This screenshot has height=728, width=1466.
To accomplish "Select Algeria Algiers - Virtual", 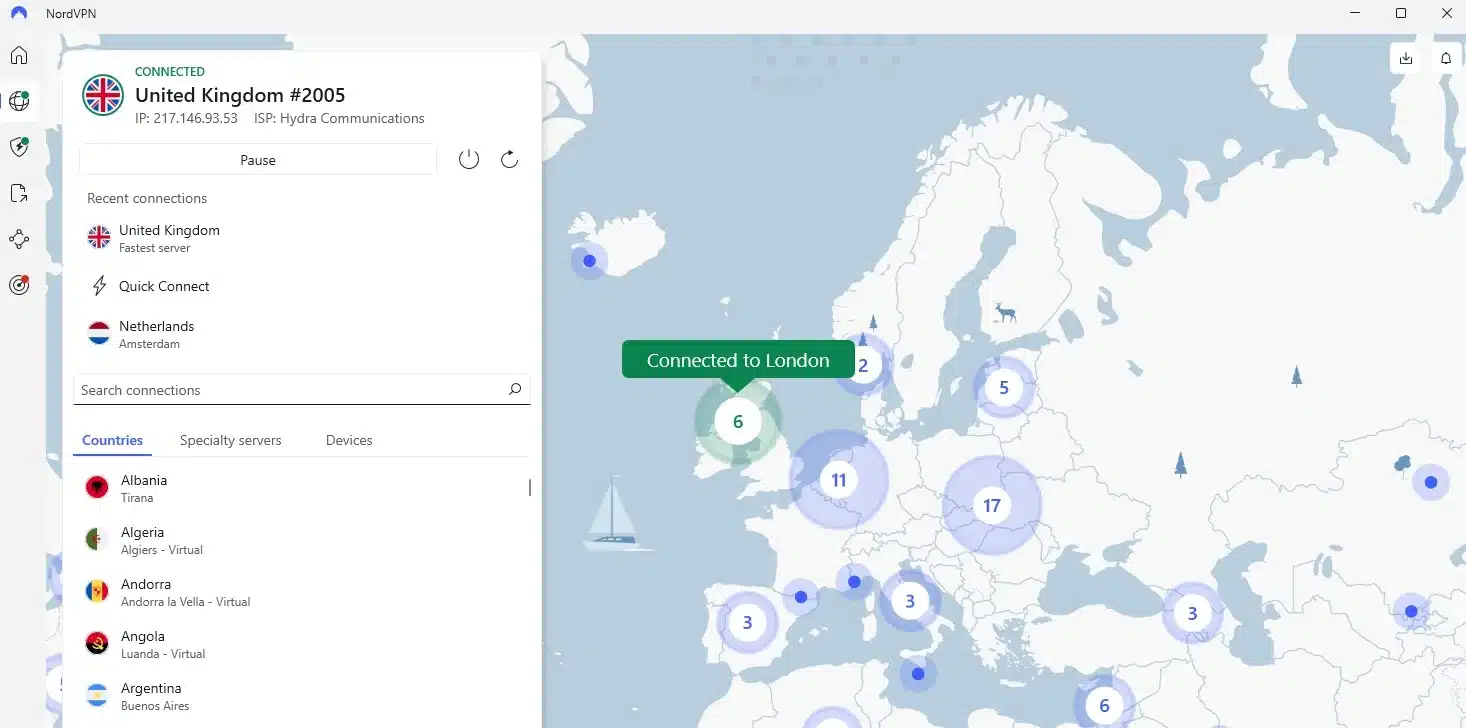I will pos(302,540).
